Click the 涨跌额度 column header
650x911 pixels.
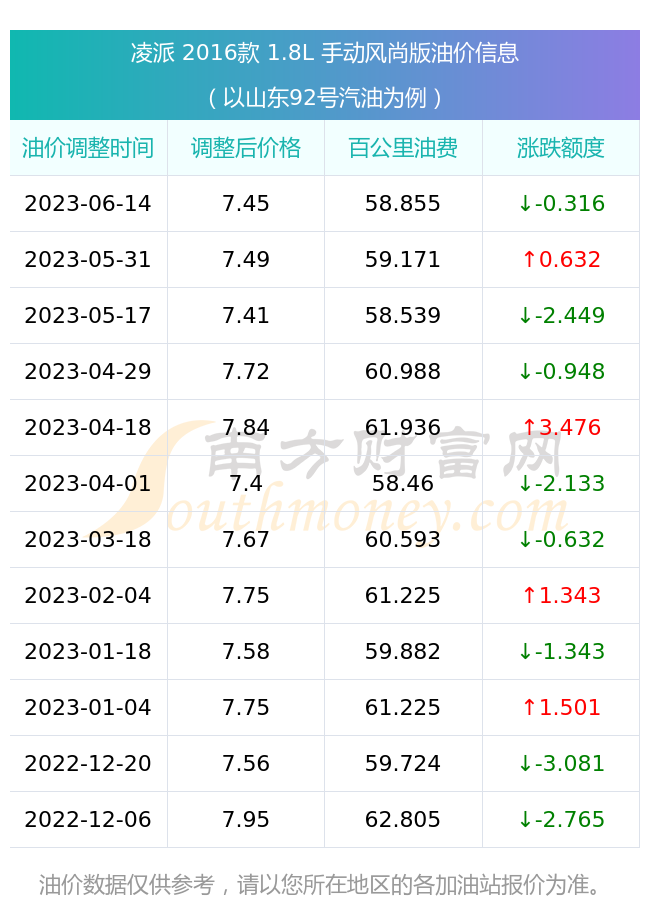[x=561, y=148]
